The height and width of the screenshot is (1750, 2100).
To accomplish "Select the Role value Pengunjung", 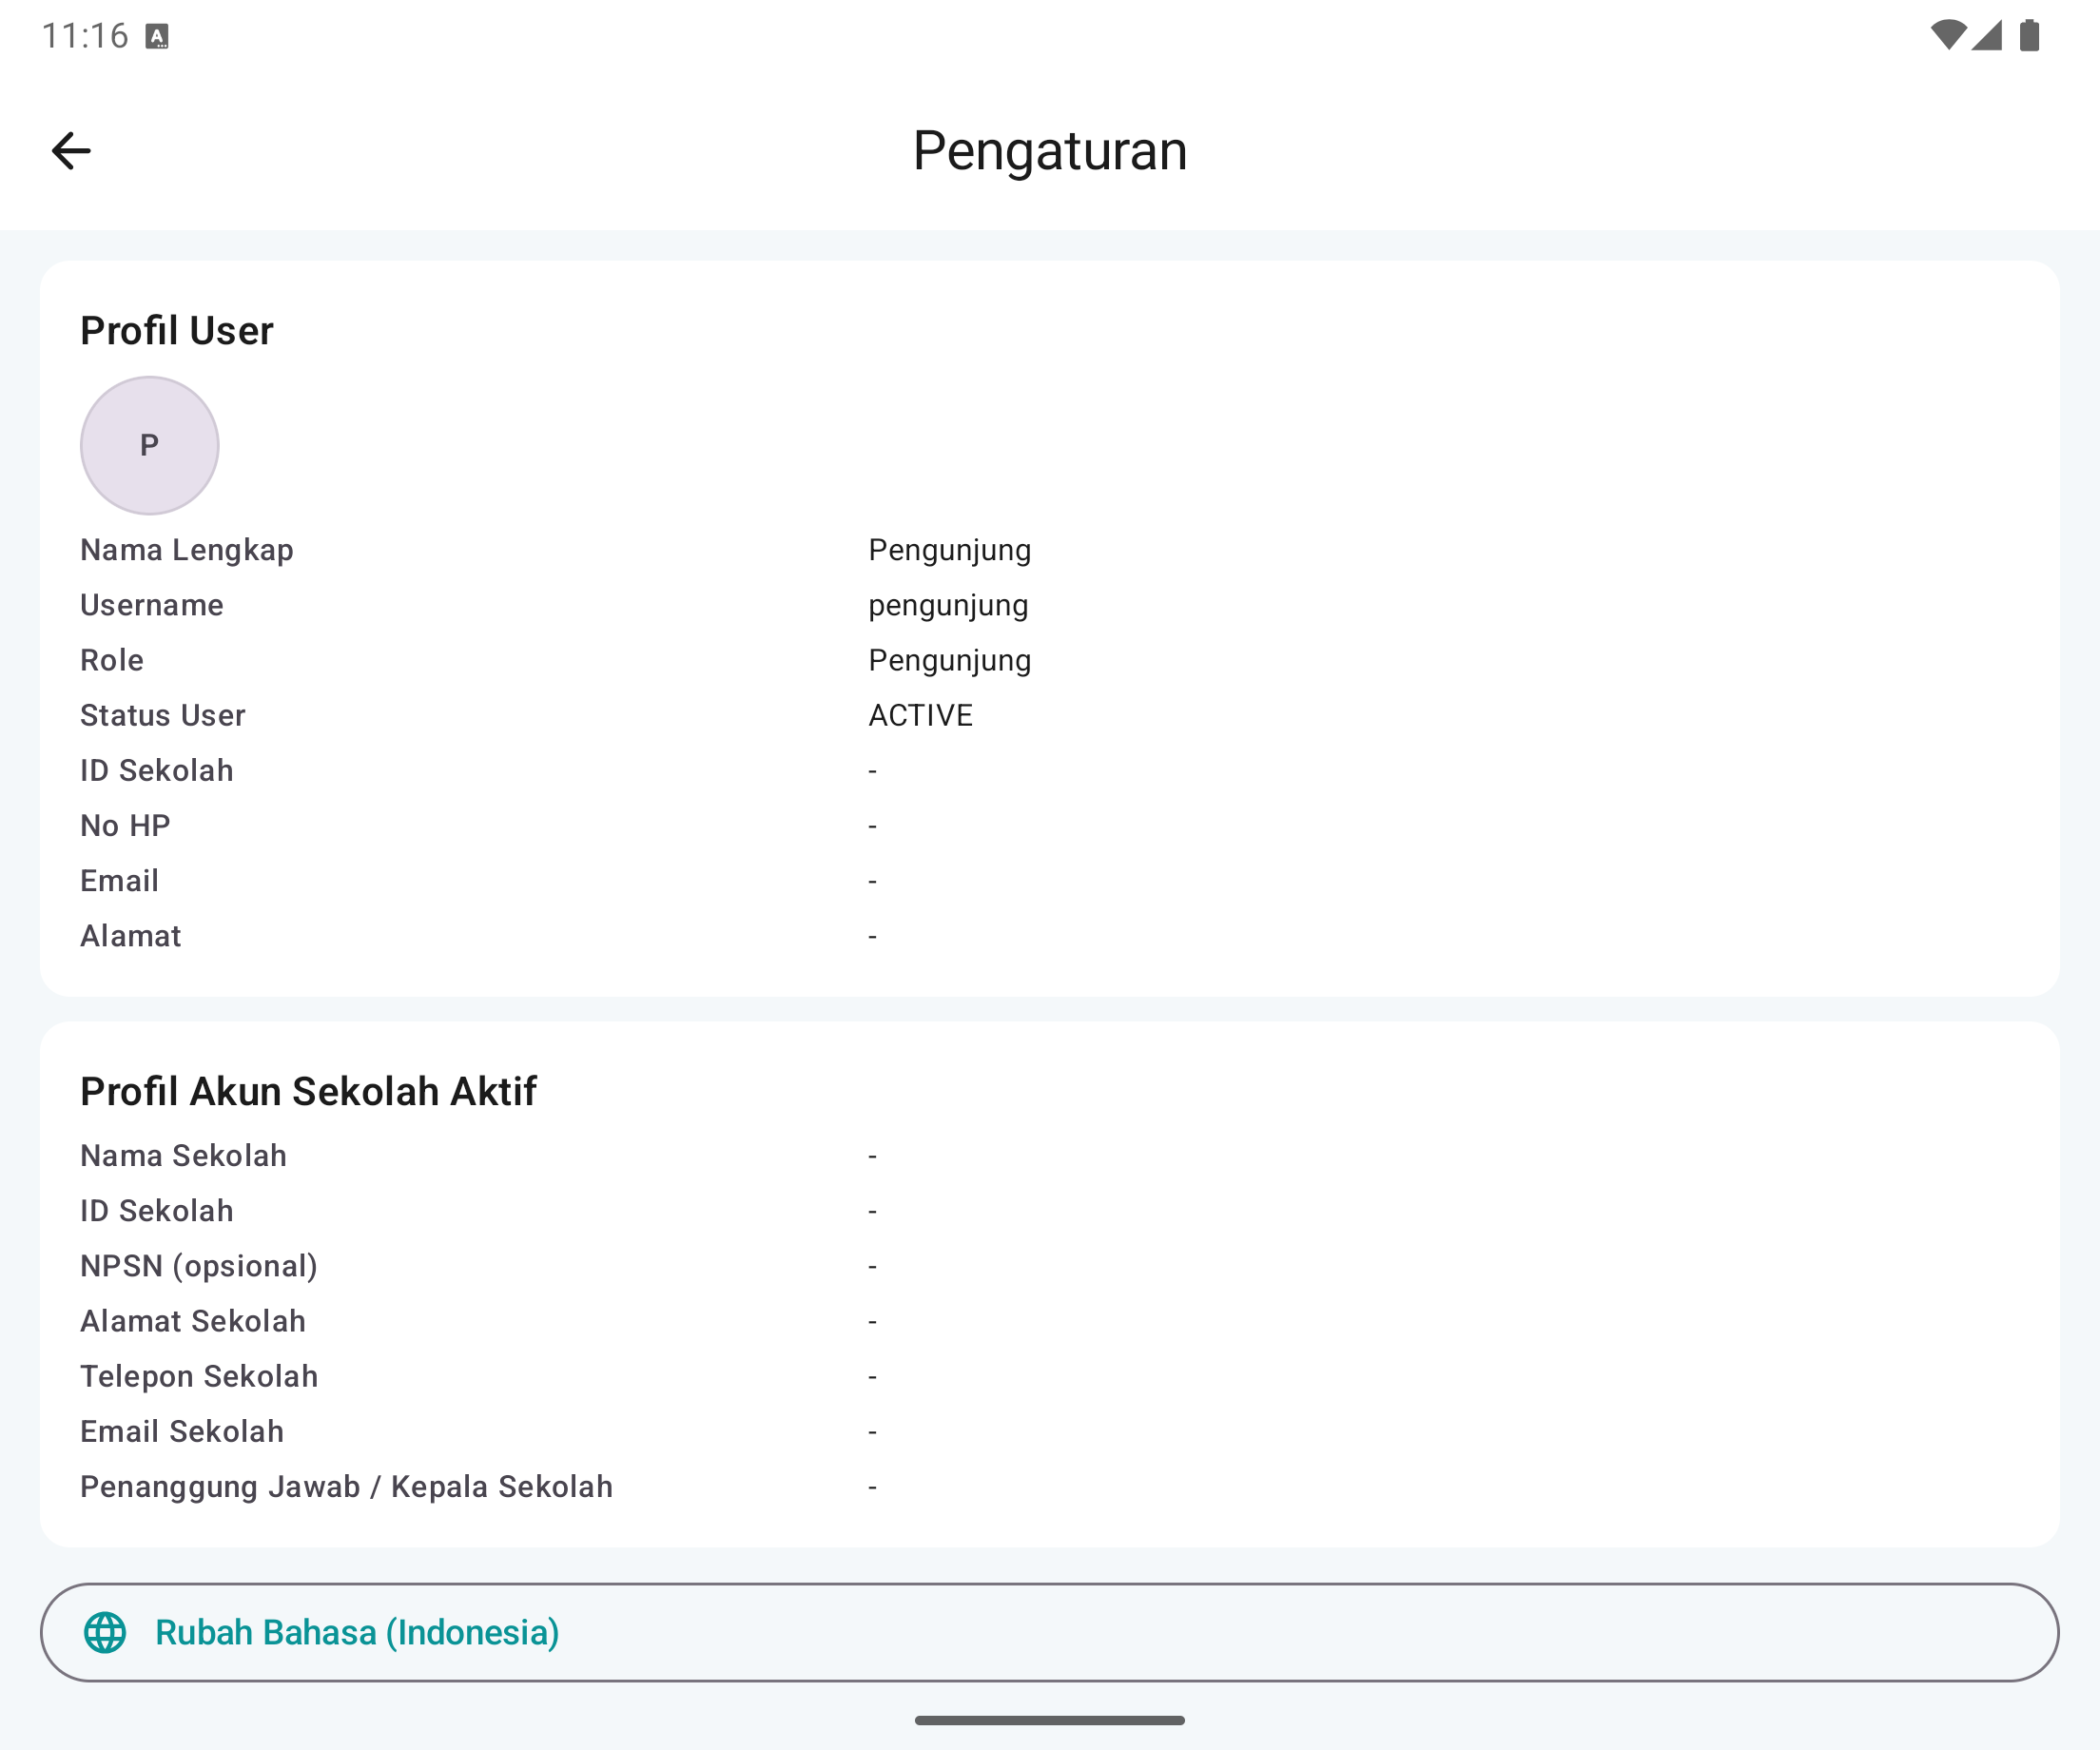I will (x=950, y=661).
